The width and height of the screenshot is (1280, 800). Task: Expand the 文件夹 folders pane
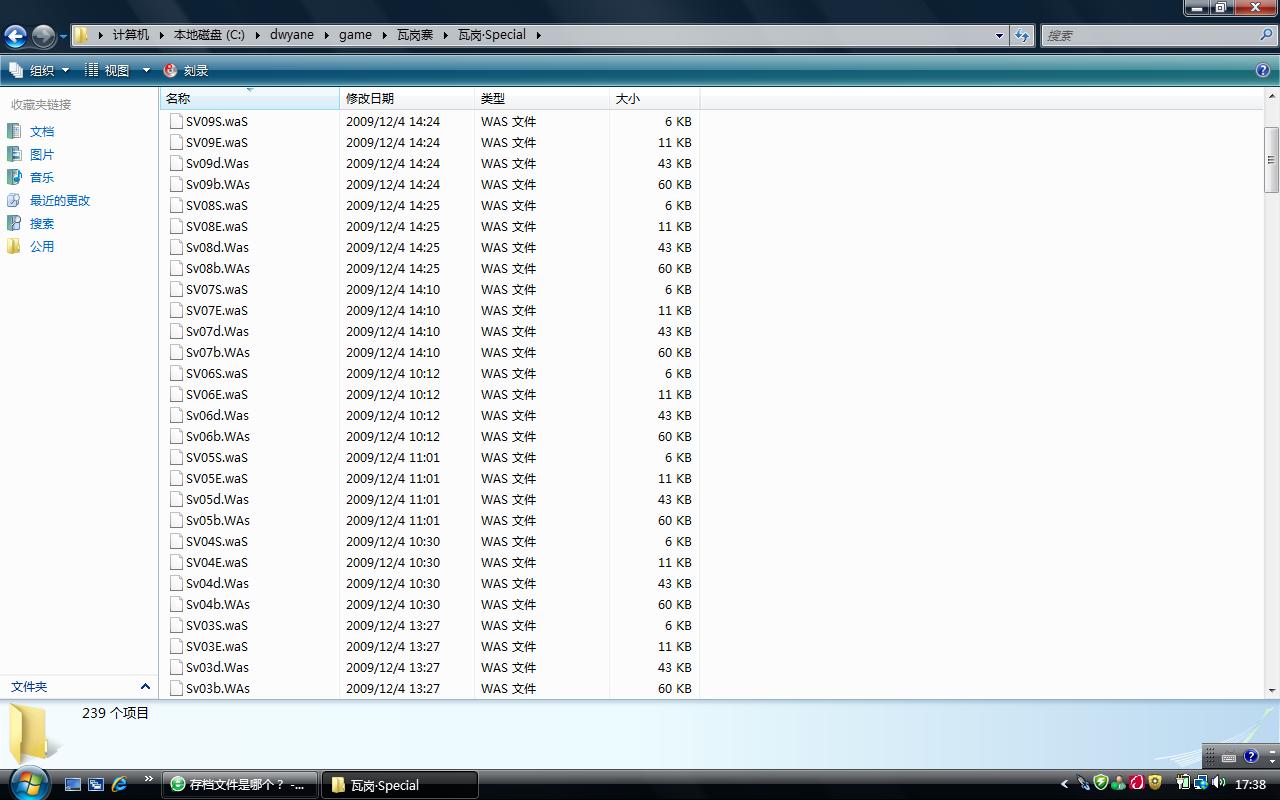point(144,686)
